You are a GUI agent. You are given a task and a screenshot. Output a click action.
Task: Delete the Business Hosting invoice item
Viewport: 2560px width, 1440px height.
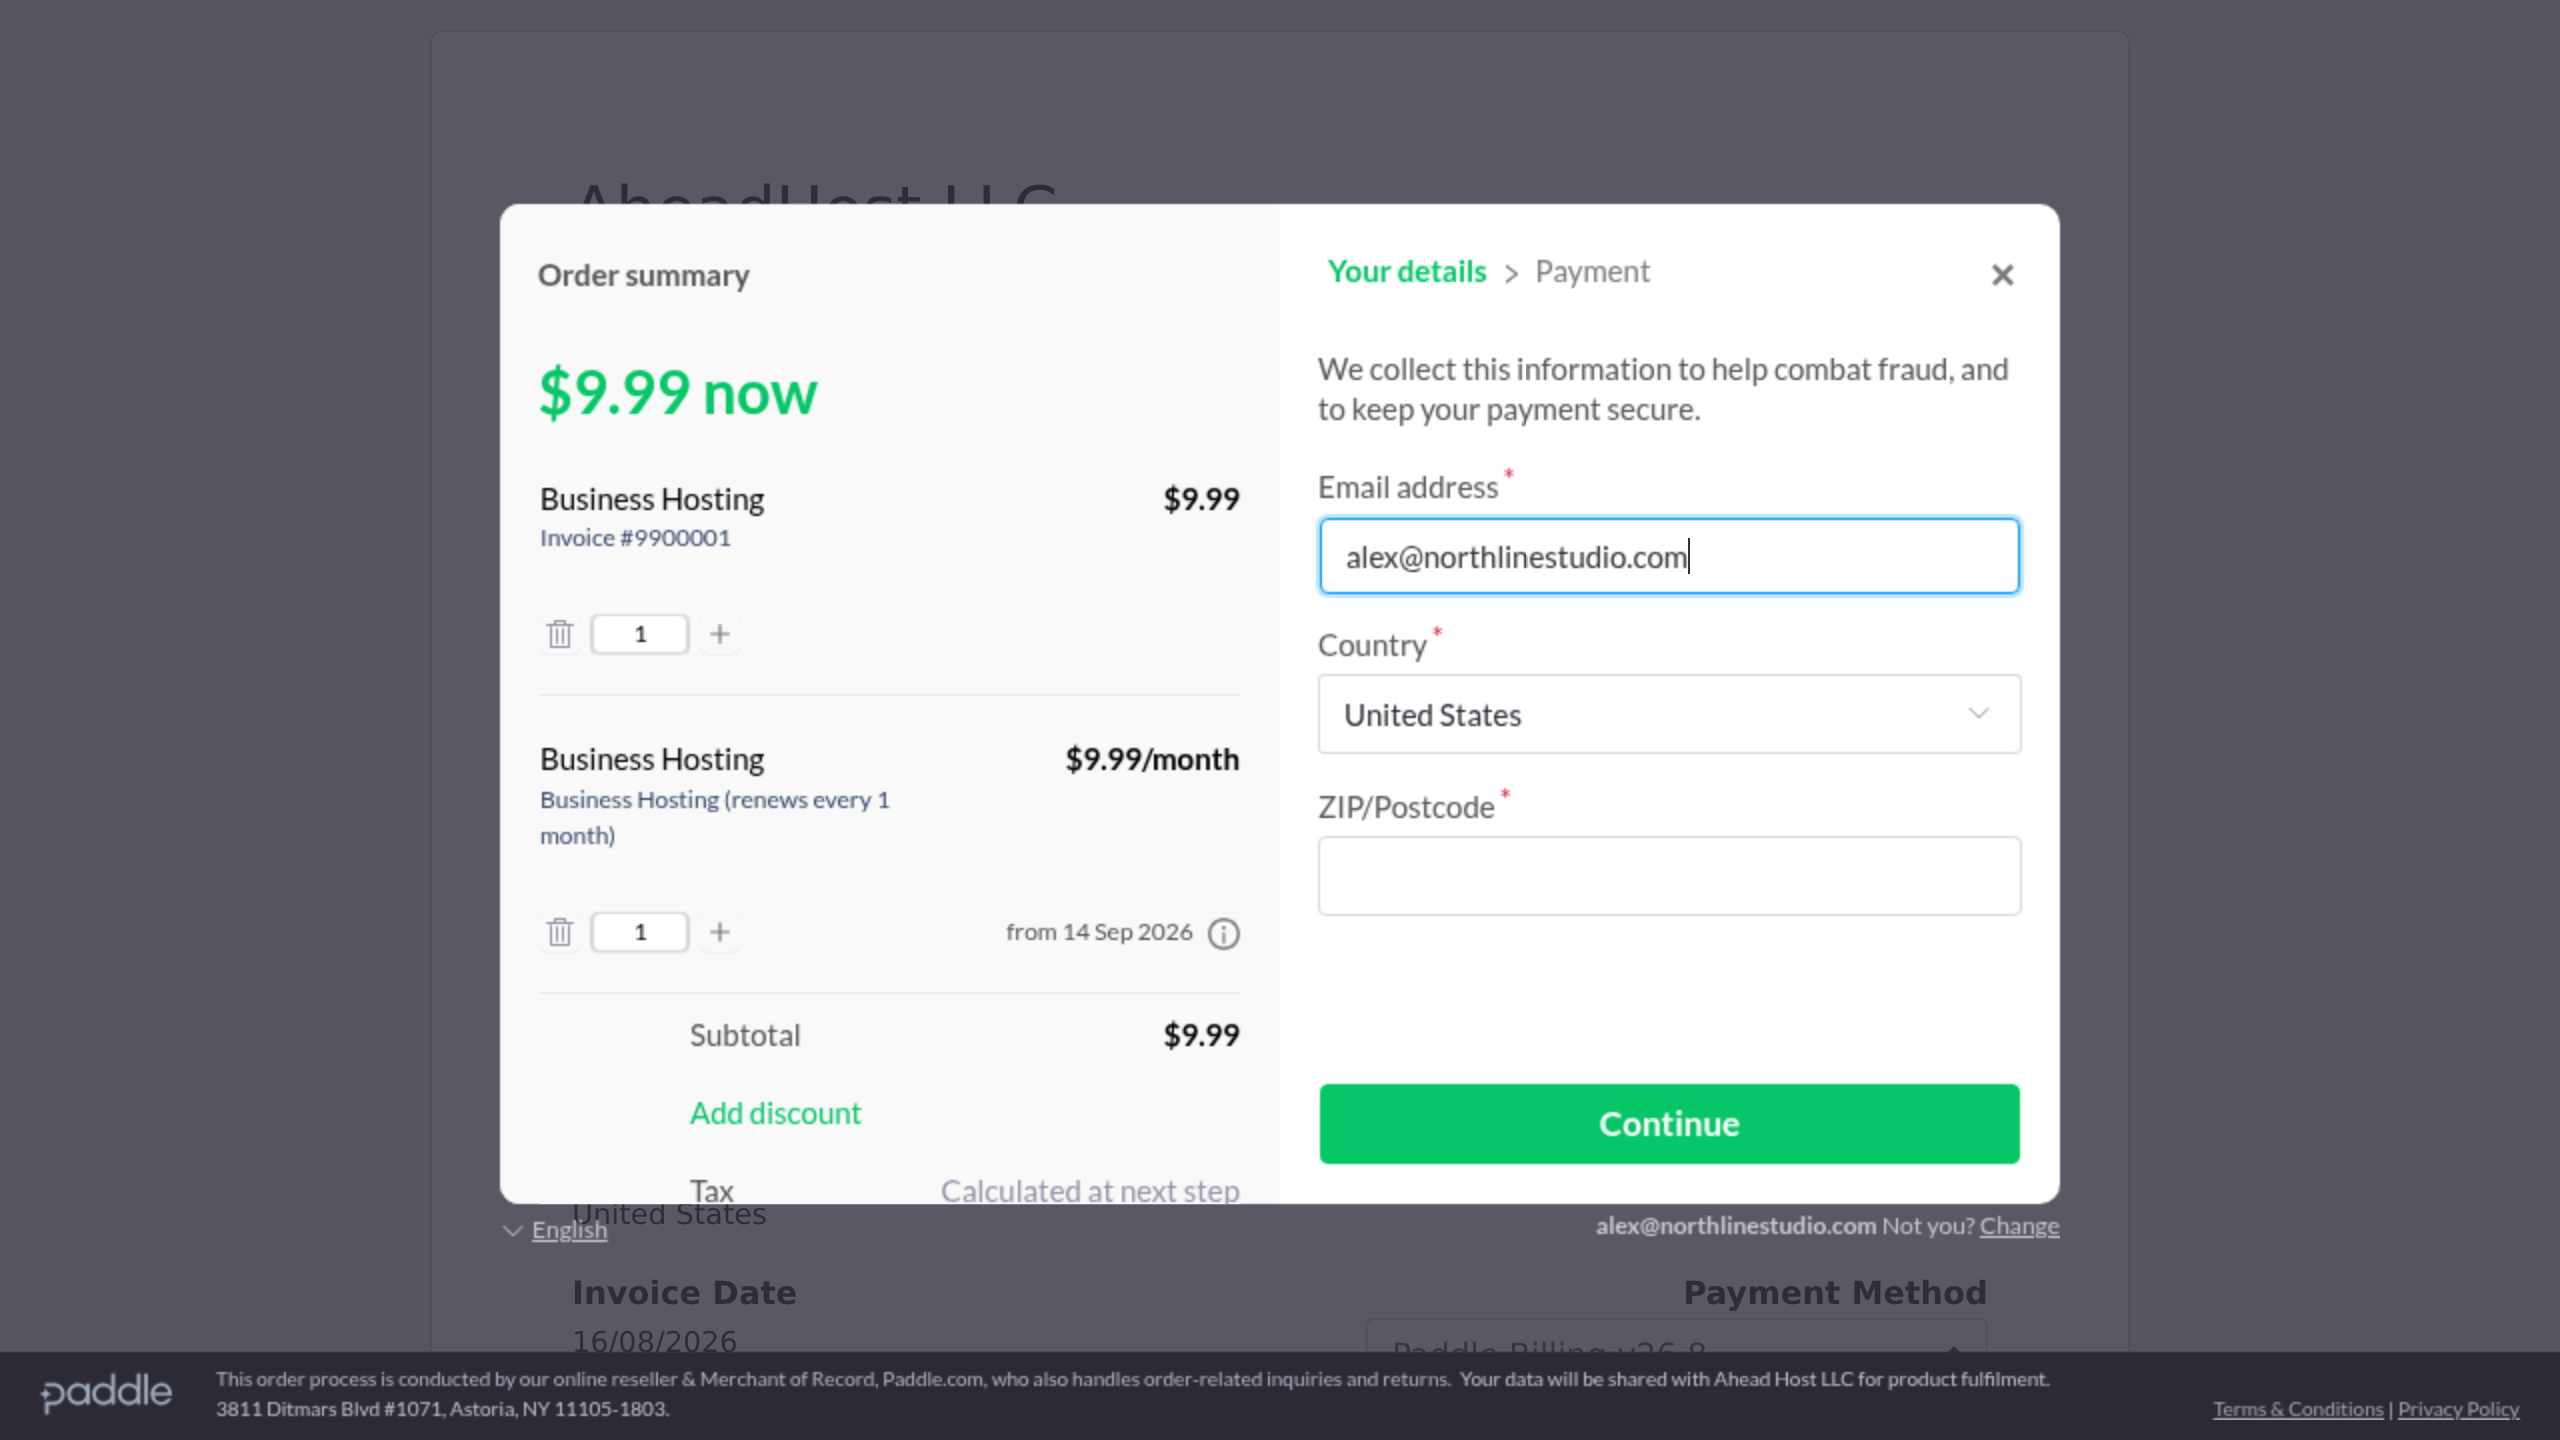click(x=560, y=634)
